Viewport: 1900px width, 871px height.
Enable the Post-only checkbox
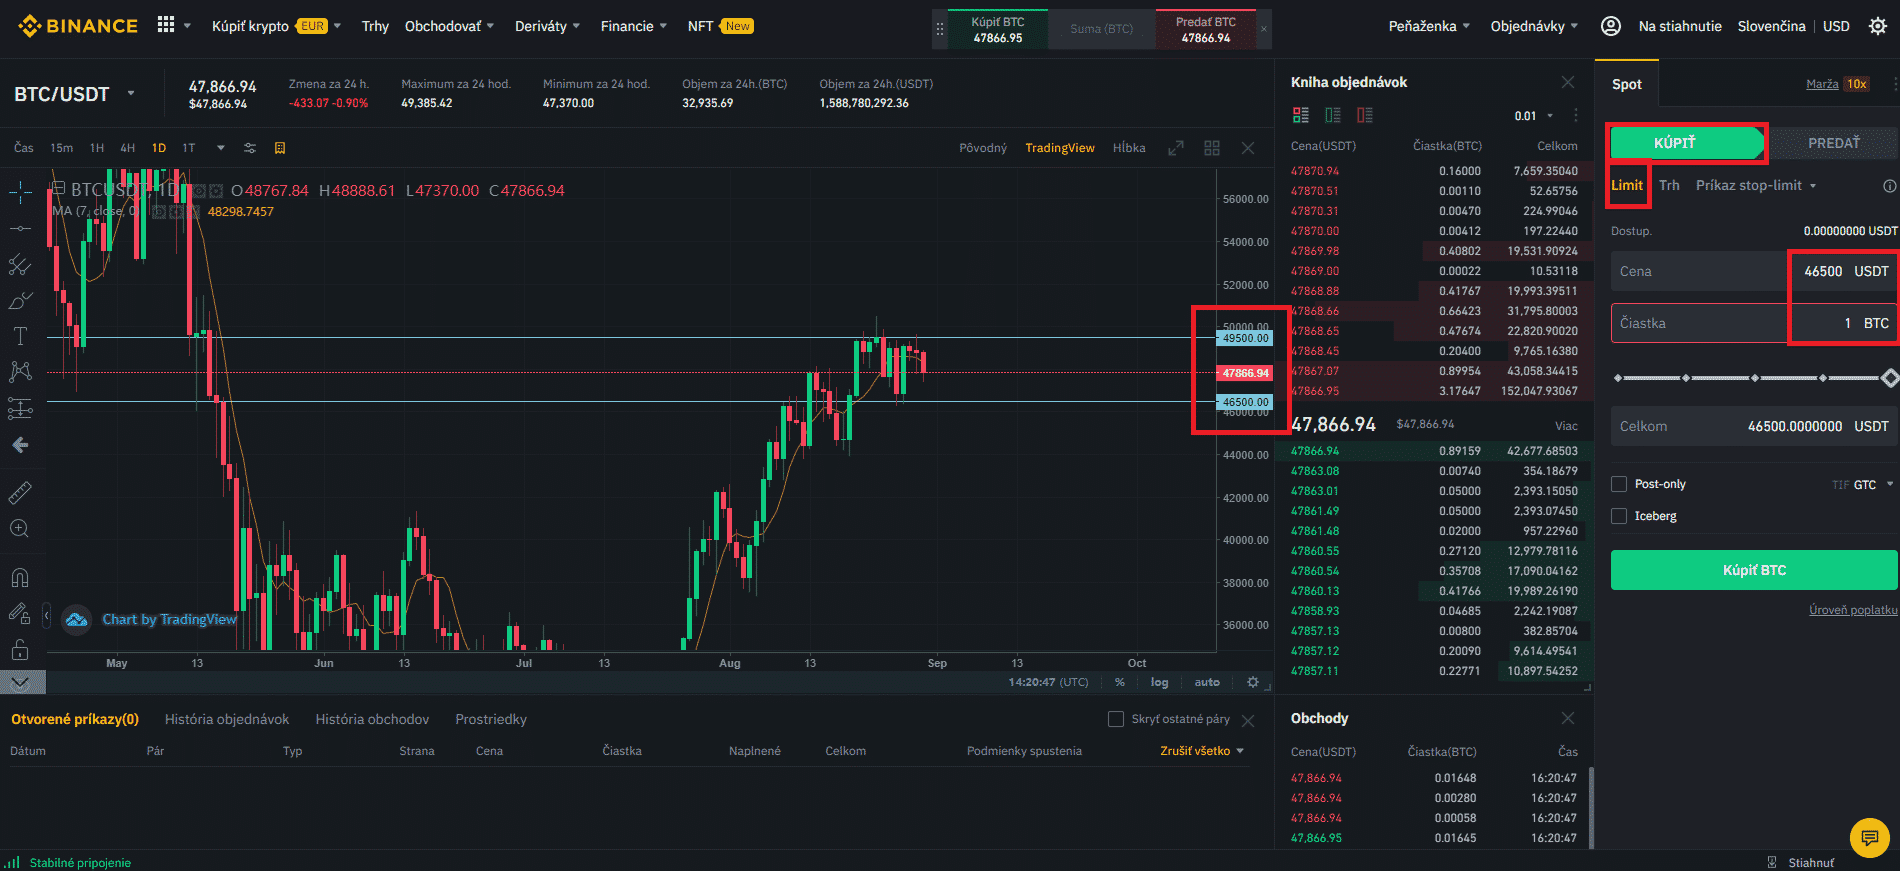click(x=1619, y=484)
